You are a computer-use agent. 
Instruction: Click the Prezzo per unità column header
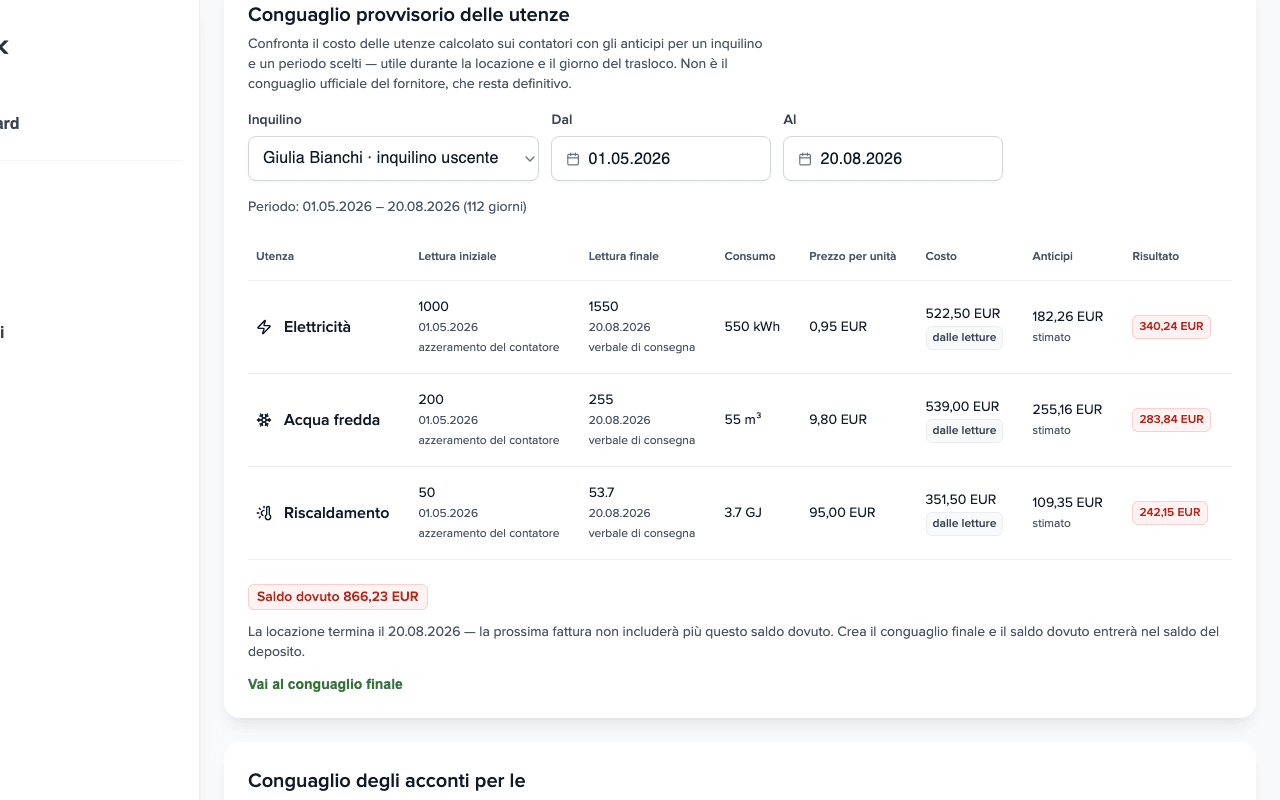[x=852, y=256]
